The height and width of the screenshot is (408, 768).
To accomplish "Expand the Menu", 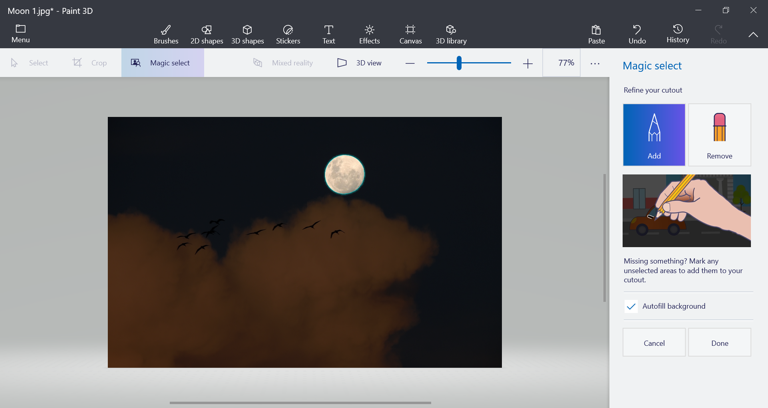I will [x=20, y=34].
